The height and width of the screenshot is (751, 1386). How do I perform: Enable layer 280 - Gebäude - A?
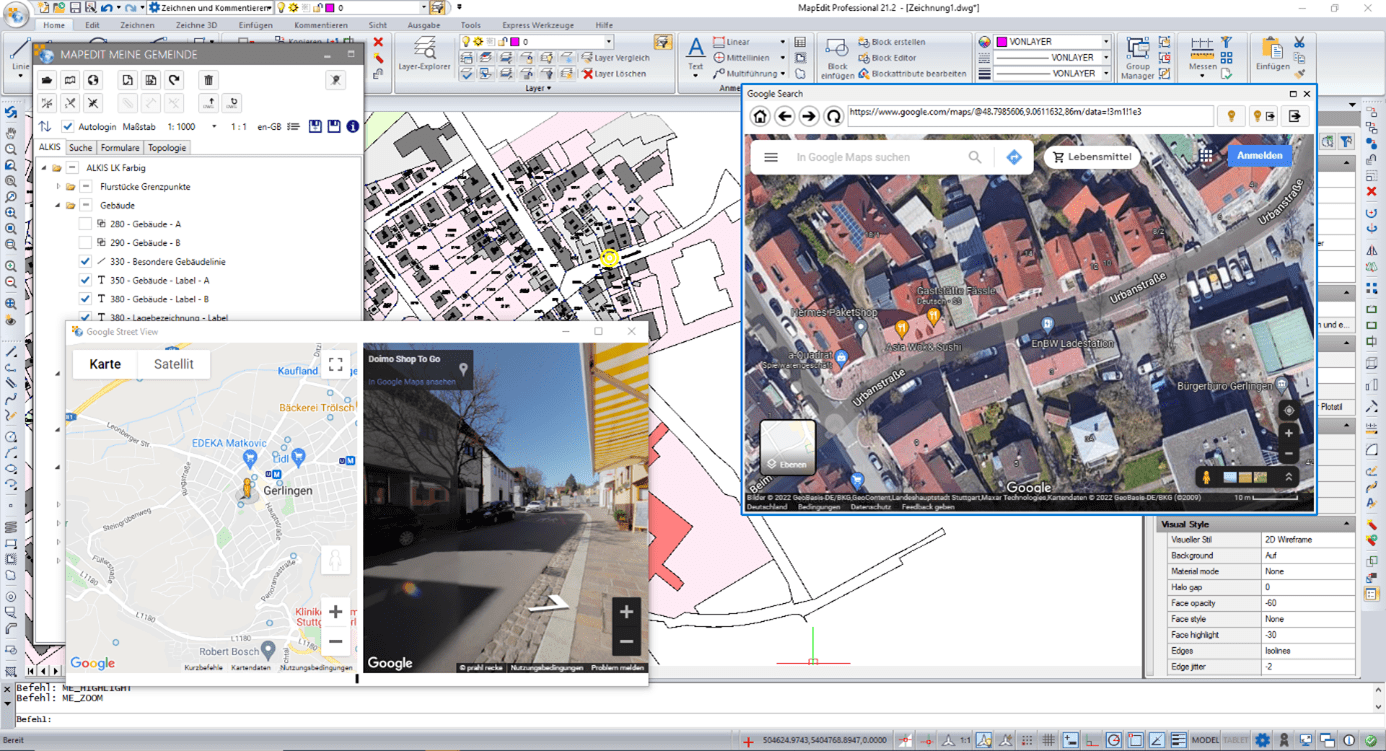click(85, 224)
